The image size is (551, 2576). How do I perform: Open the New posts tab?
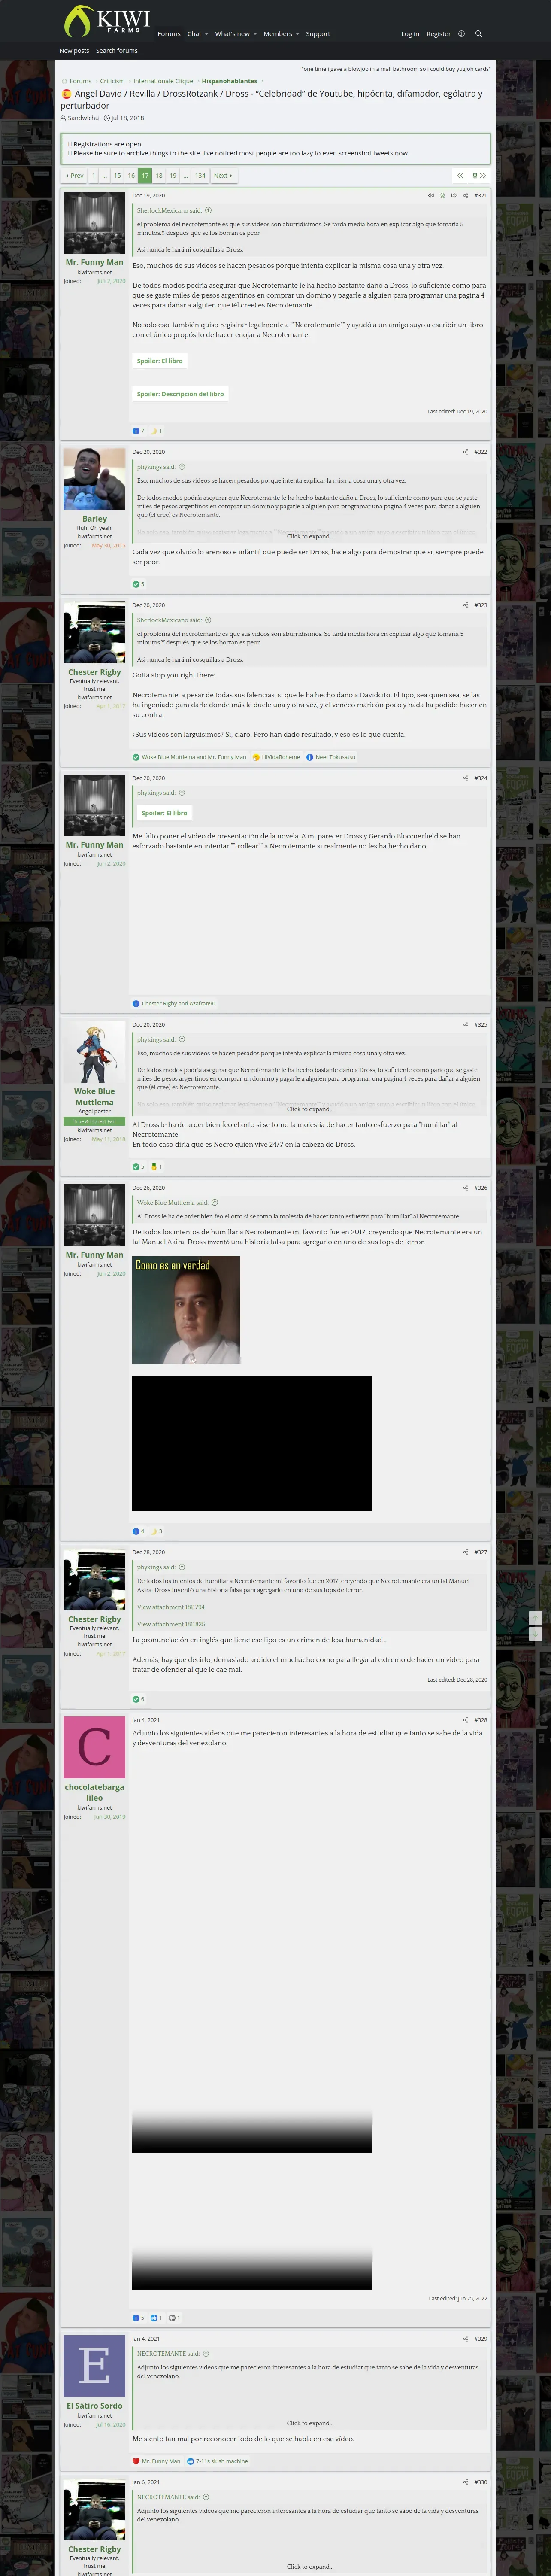pyautogui.click(x=74, y=50)
